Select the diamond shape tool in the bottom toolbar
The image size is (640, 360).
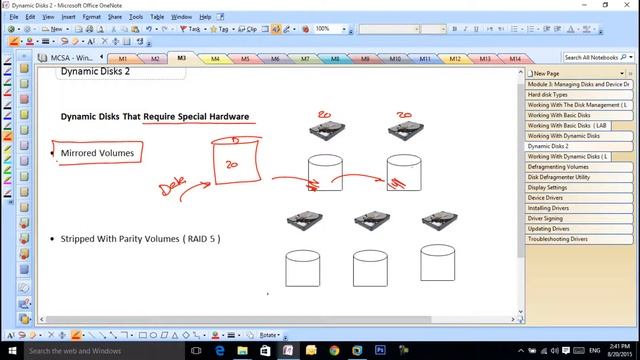point(186,336)
